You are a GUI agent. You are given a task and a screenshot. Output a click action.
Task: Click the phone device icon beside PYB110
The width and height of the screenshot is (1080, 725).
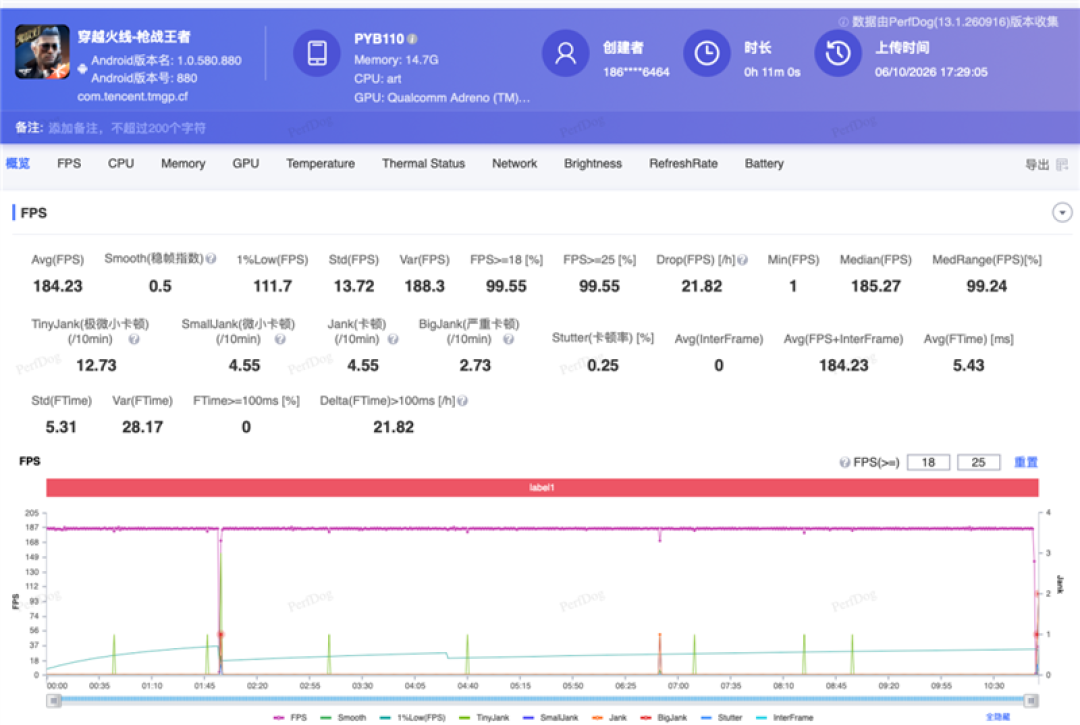tap(317, 53)
